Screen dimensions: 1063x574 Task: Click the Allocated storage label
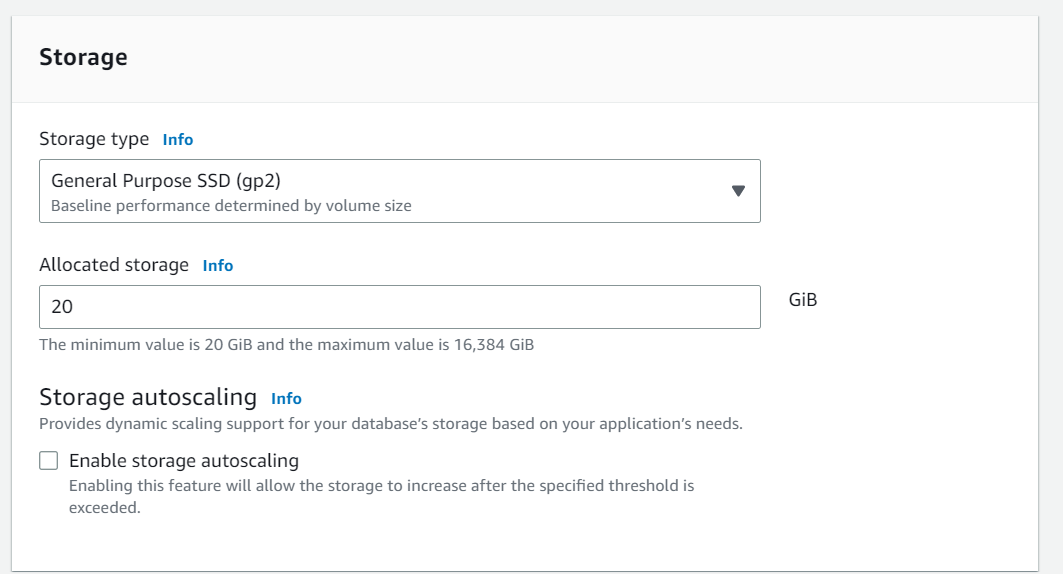pyautogui.click(x=114, y=265)
